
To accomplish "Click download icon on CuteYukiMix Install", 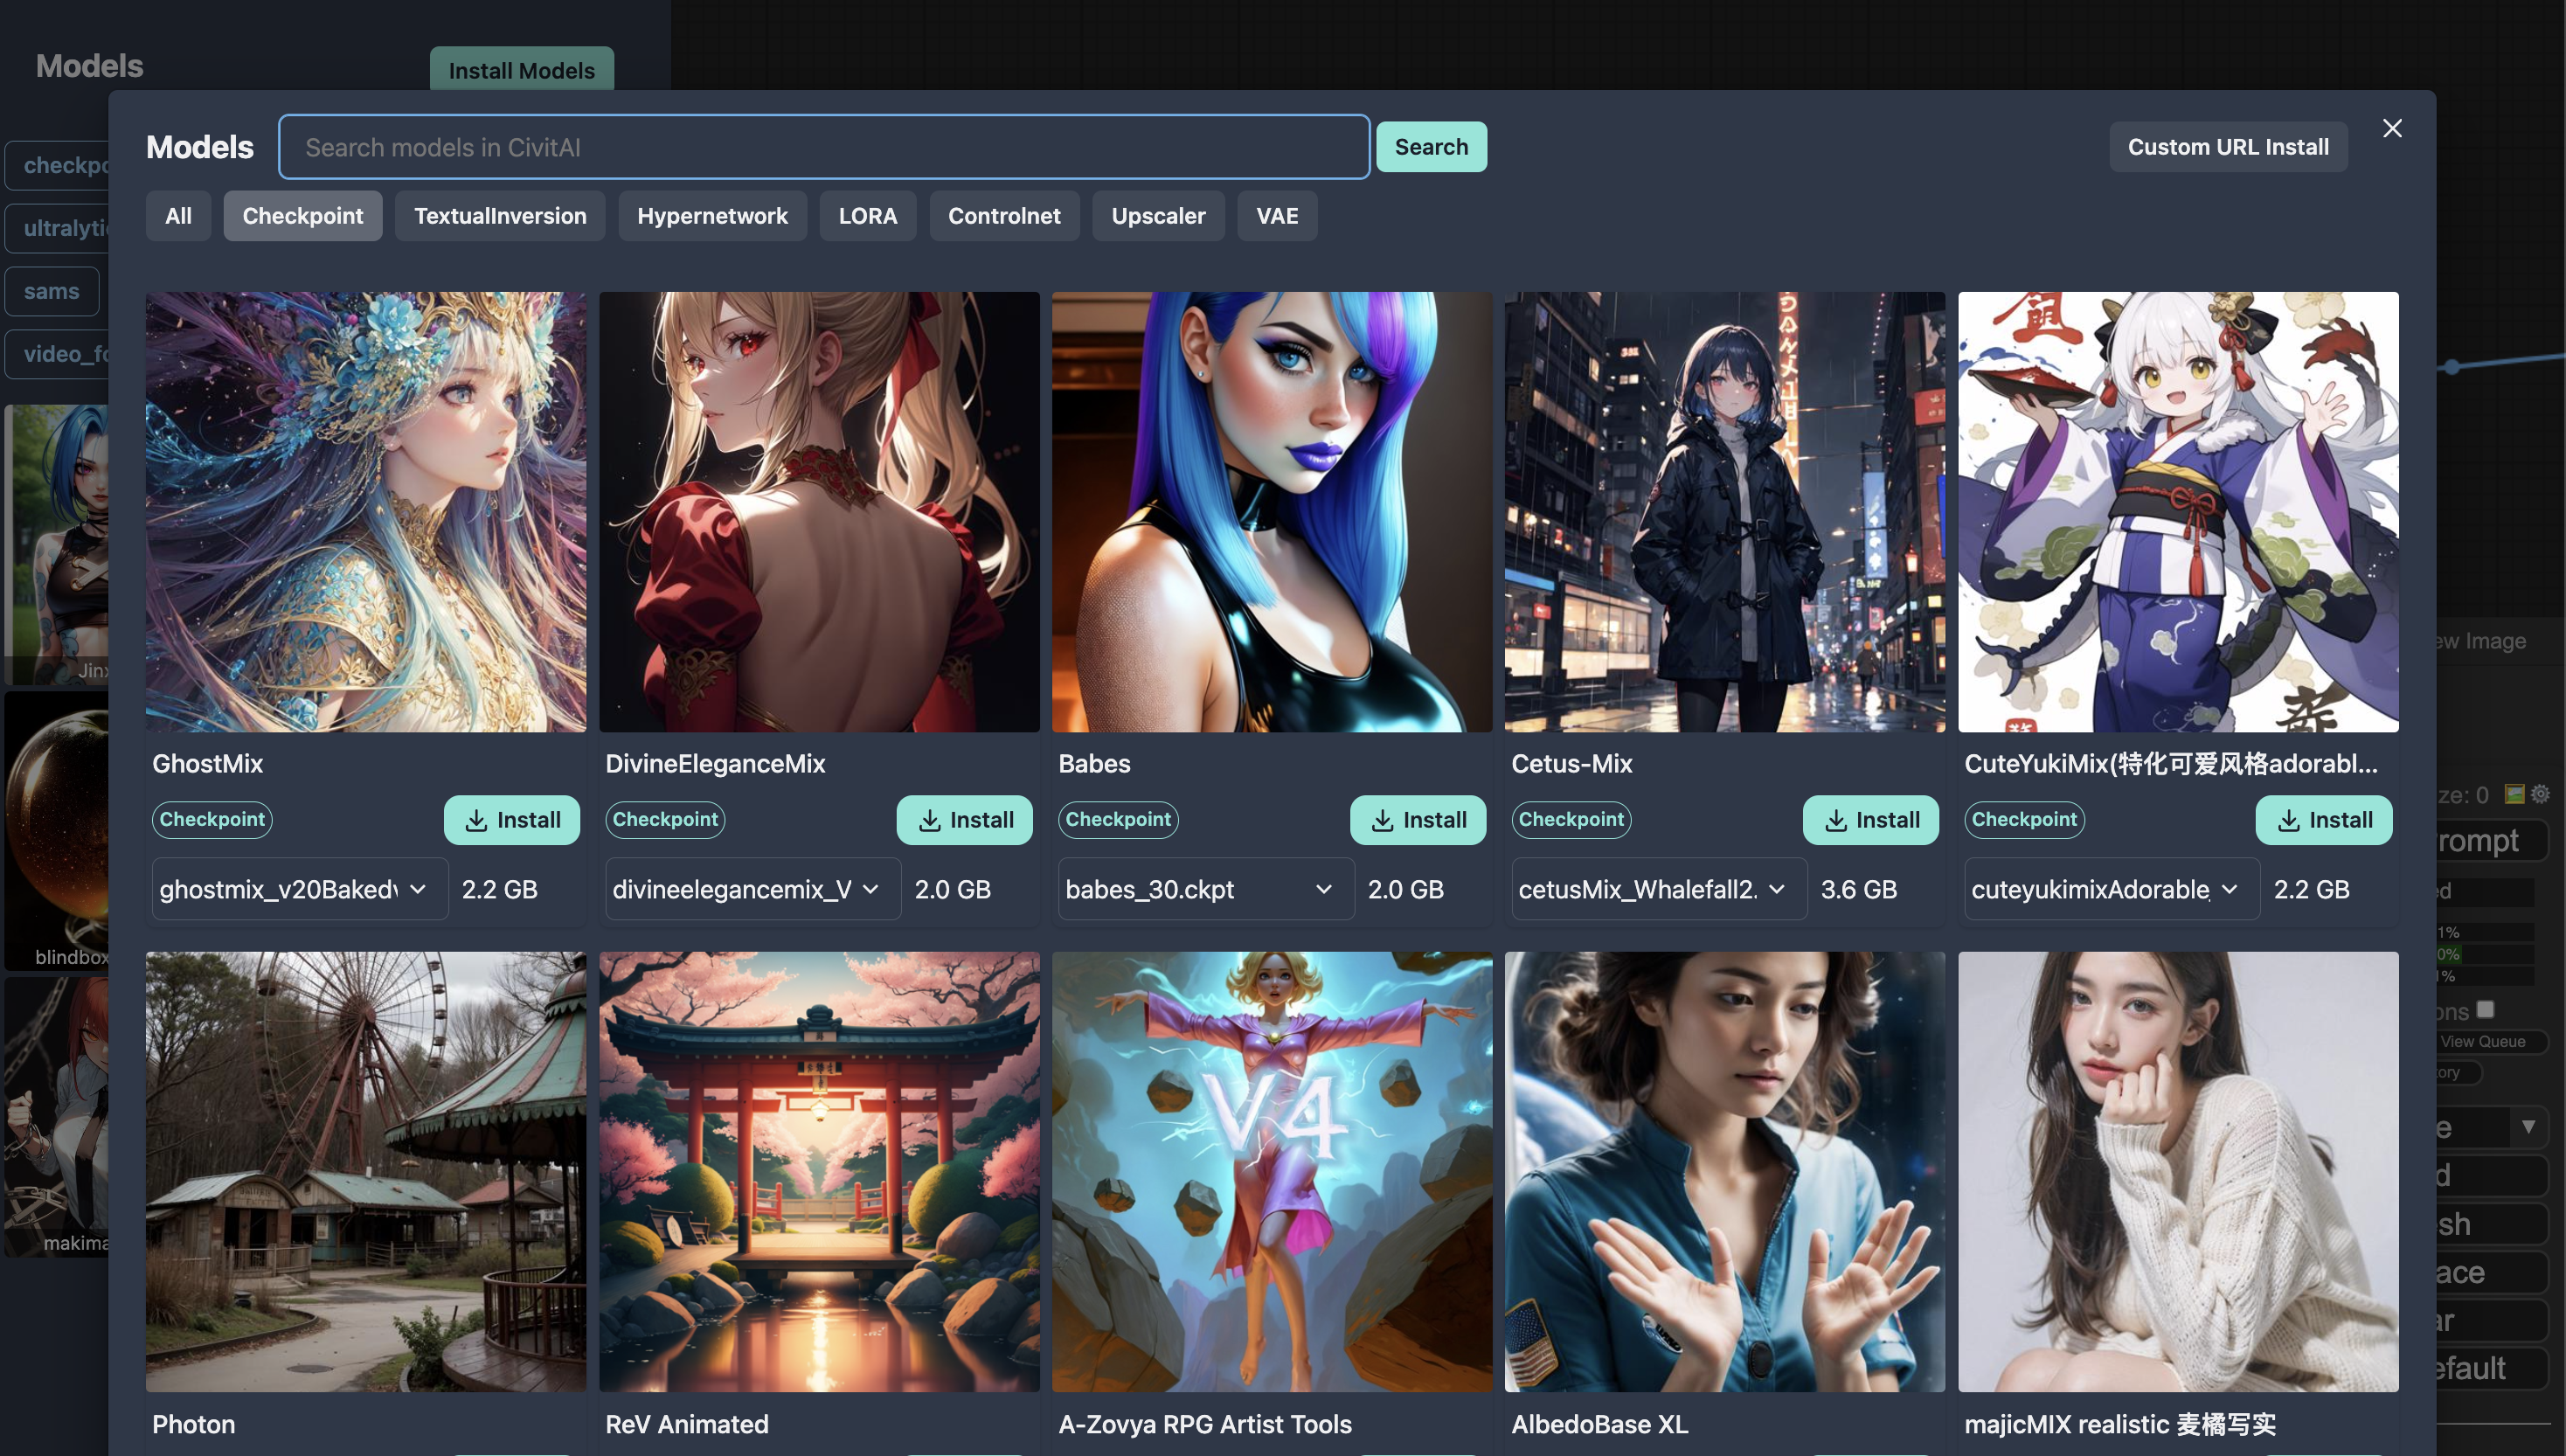I will [x=2289, y=820].
